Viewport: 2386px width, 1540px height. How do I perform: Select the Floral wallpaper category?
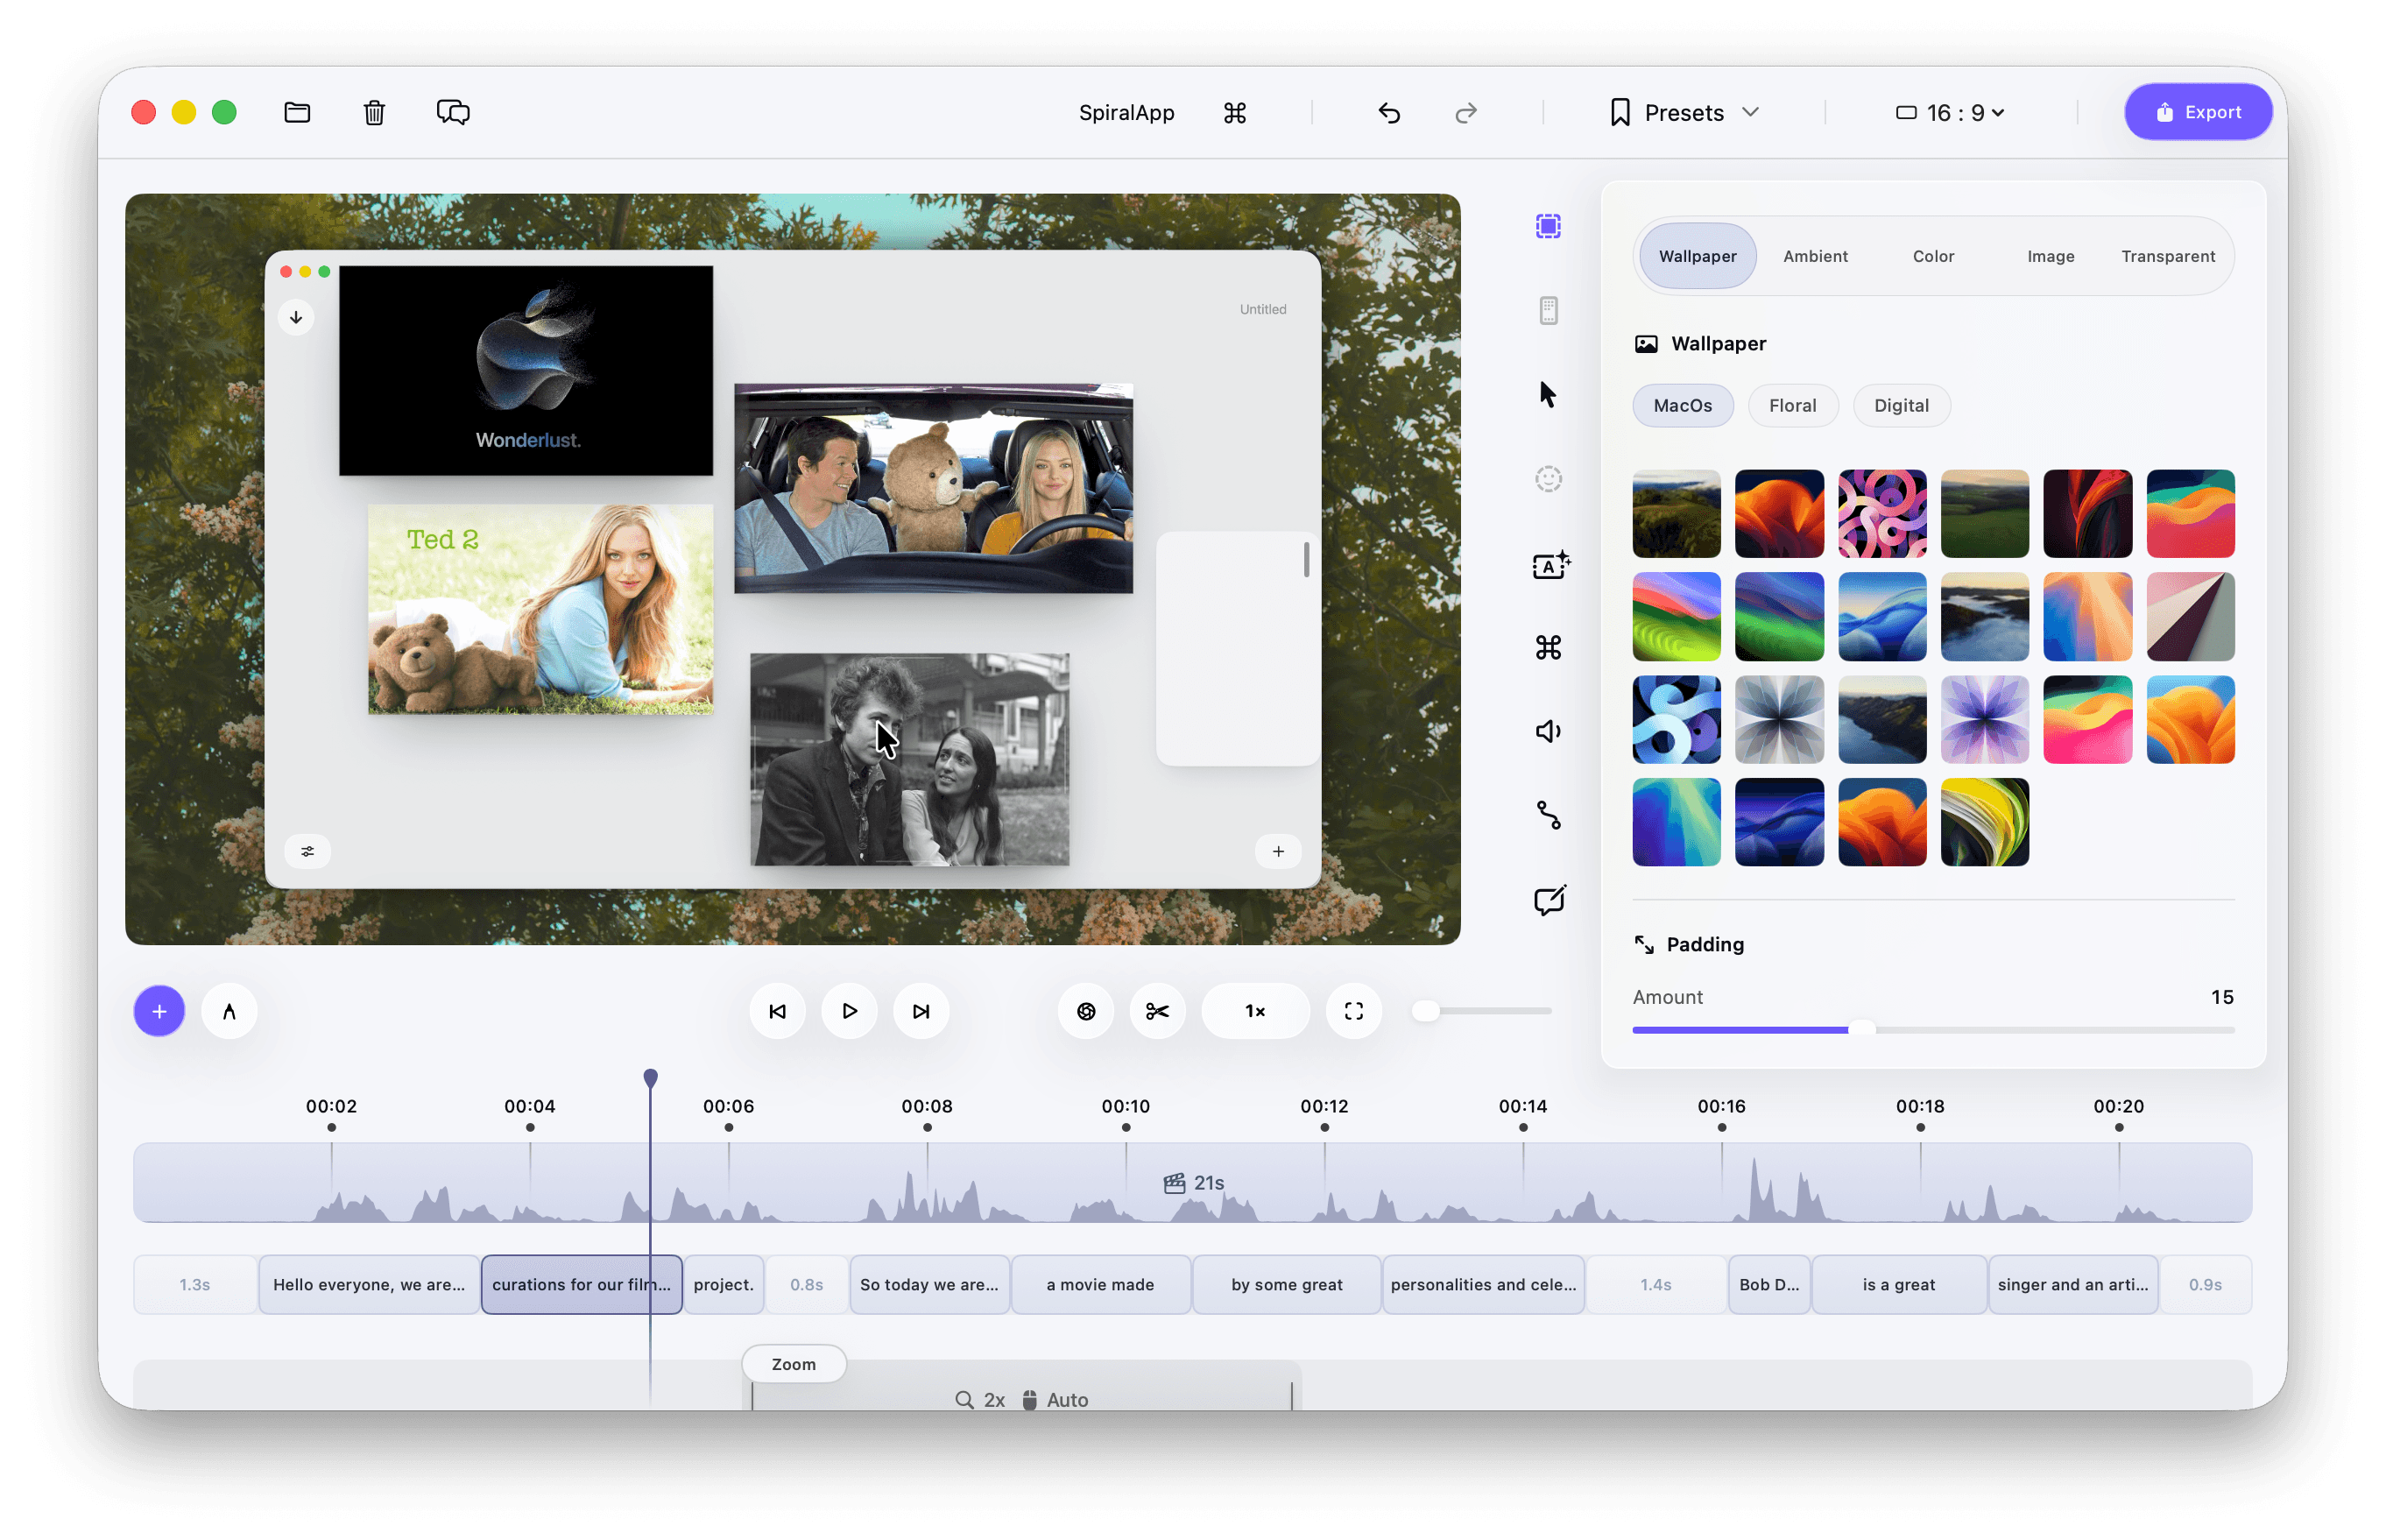1792,405
